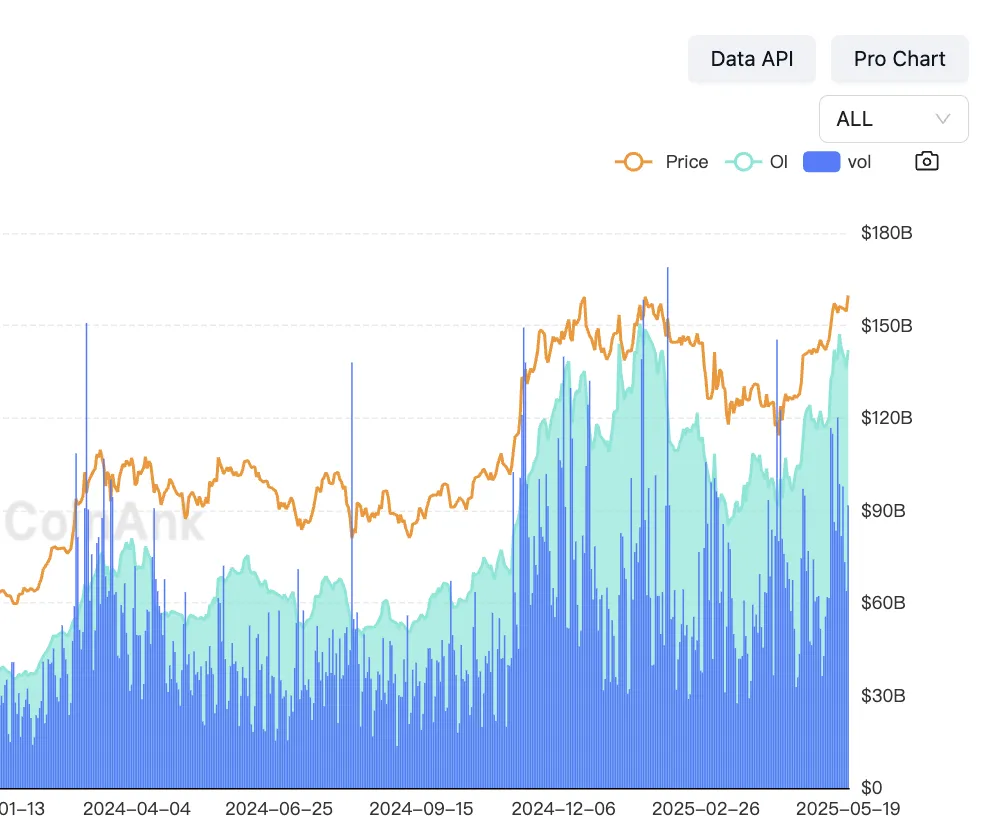Click the $180B axis label
The width and height of the screenshot is (983, 819).
click(x=886, y=233)
